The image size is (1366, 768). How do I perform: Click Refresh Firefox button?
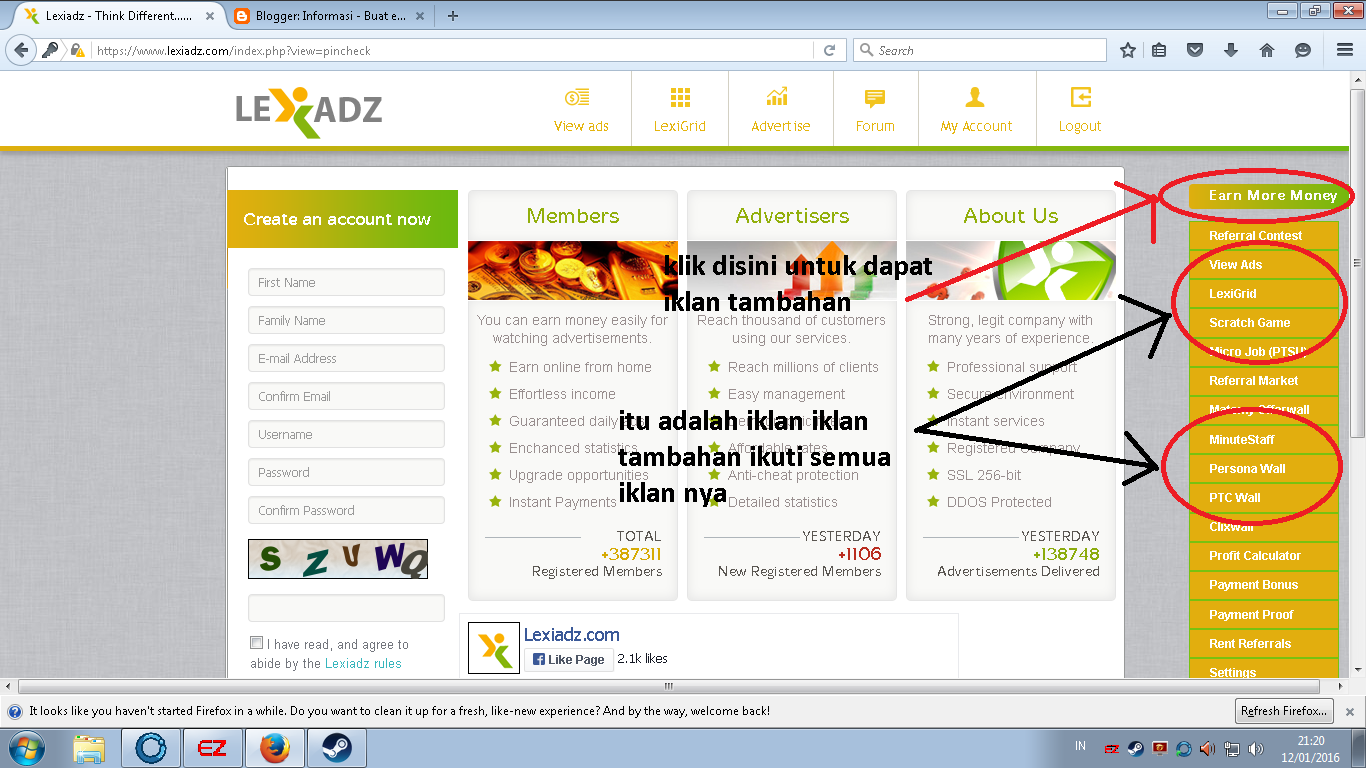[x=1284, y=711]
